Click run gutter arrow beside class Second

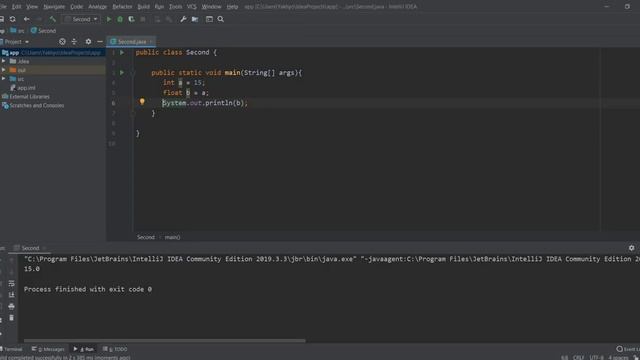point(122,53)
